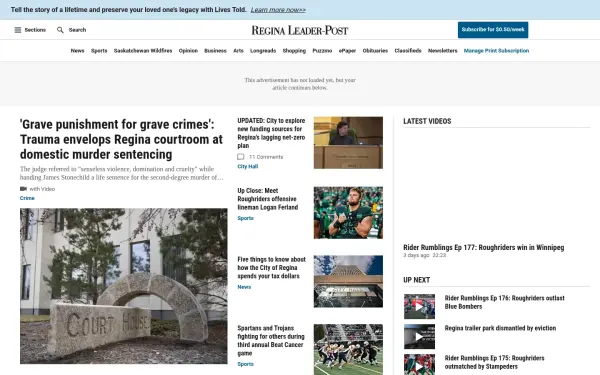Click the comments bubble icon beside 11 Comments

click(x=240, y=157)
